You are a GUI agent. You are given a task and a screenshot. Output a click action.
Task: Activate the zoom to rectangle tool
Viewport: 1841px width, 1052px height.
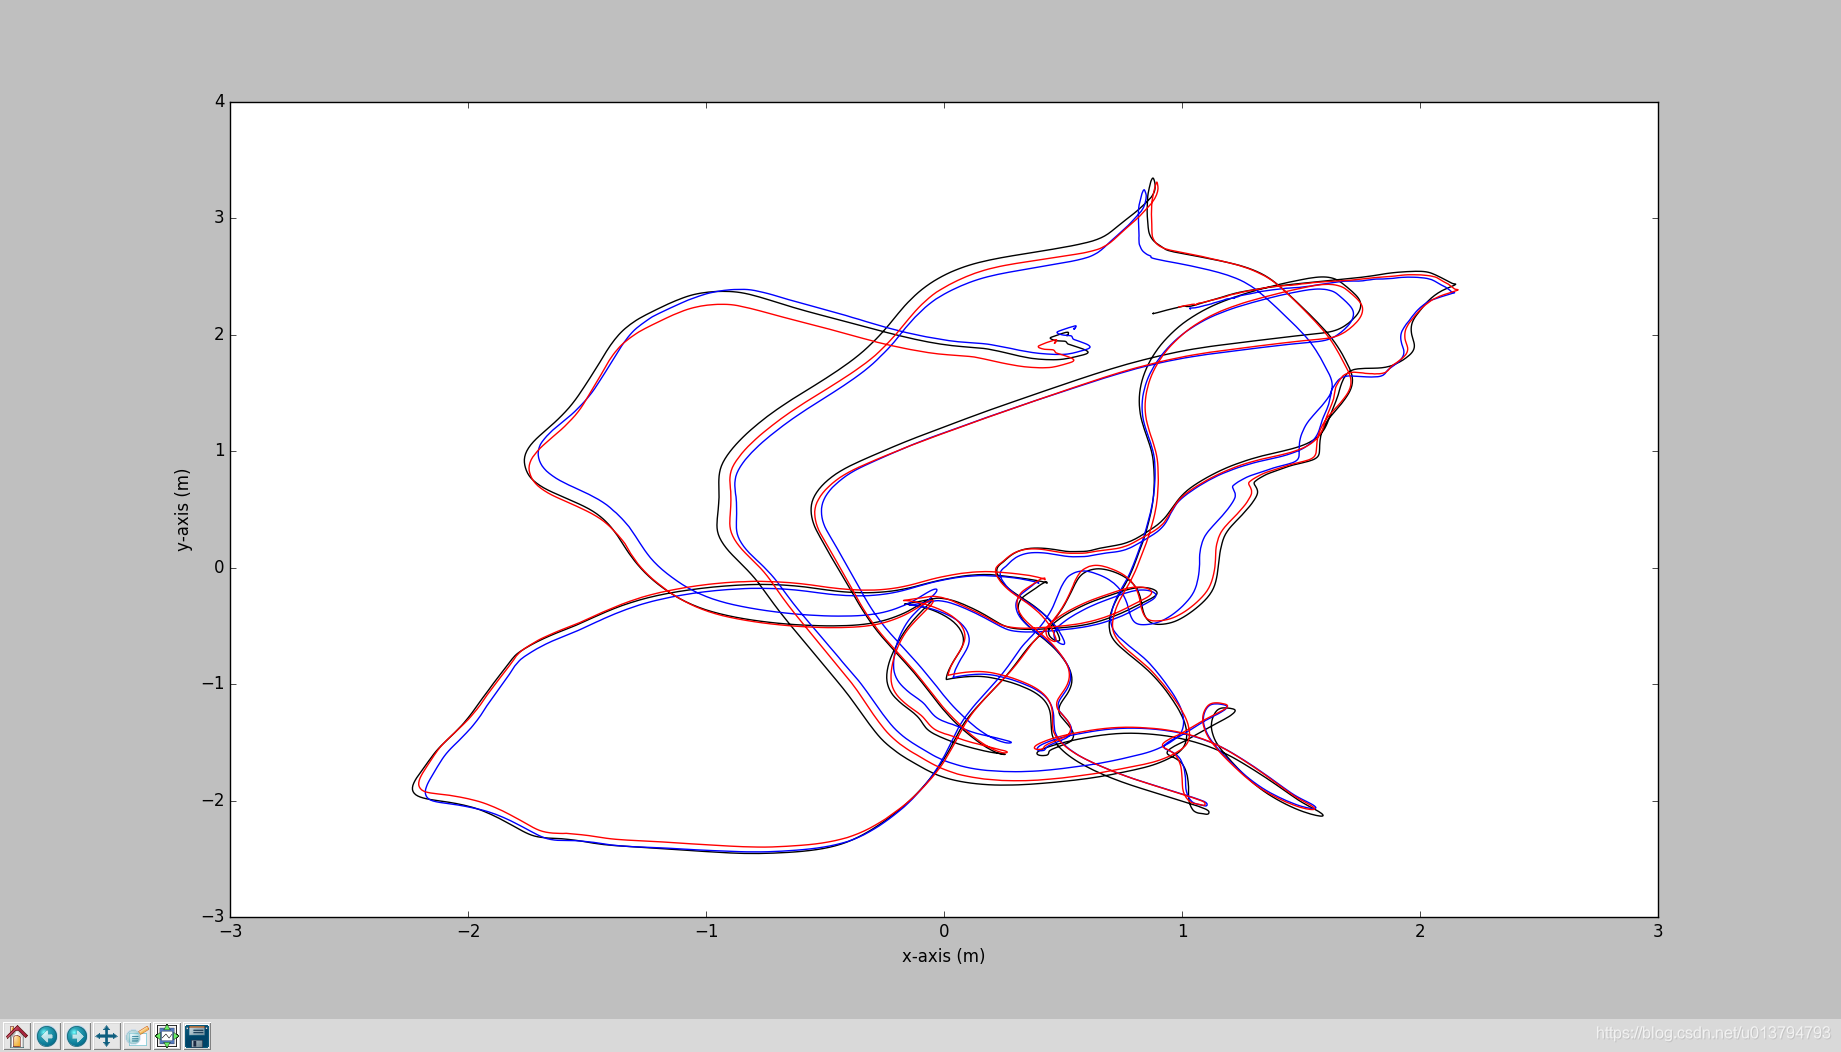point(137,1036)
